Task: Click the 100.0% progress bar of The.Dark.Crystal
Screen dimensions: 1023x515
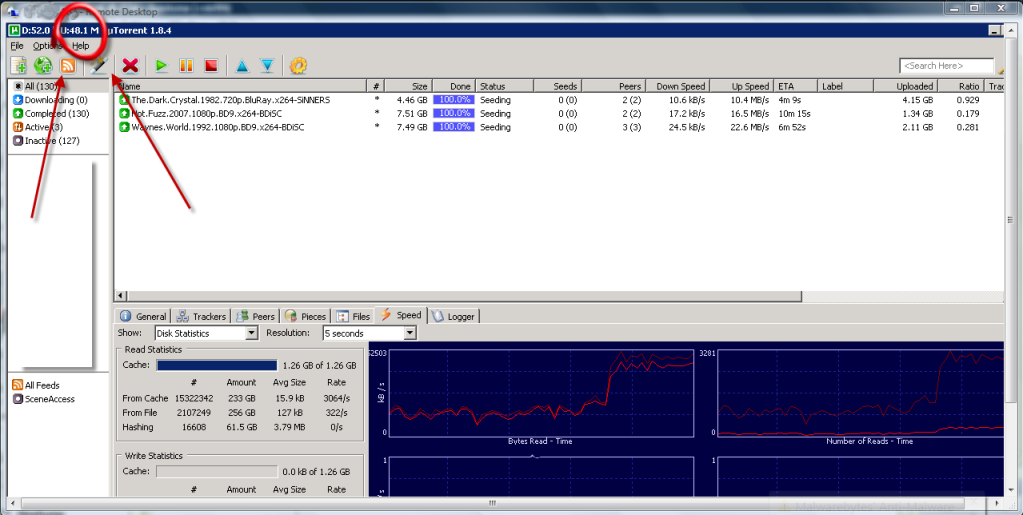Action: (453, 100)
